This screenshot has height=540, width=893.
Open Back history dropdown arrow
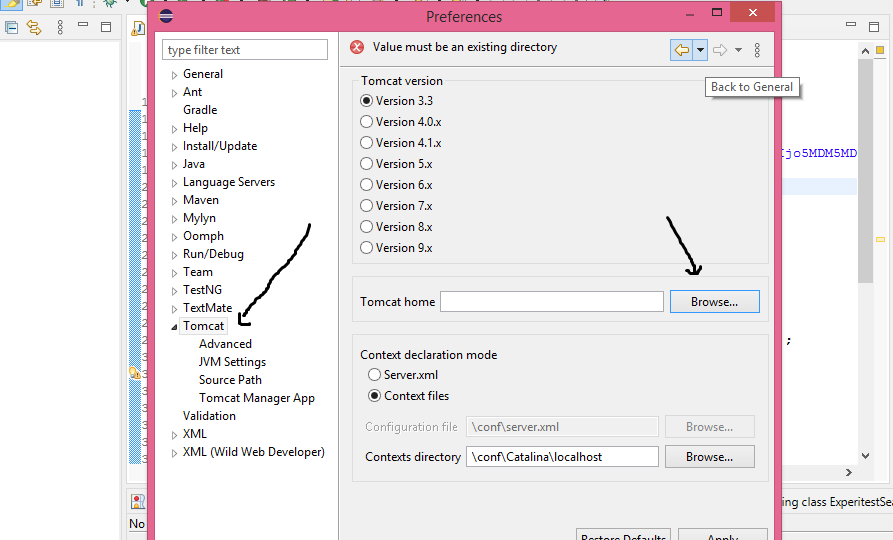coord(700,50)
